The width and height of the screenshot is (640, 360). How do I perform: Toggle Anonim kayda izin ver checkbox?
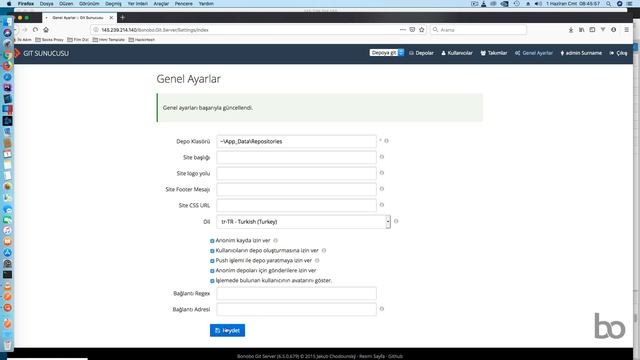tap(212, 241)
